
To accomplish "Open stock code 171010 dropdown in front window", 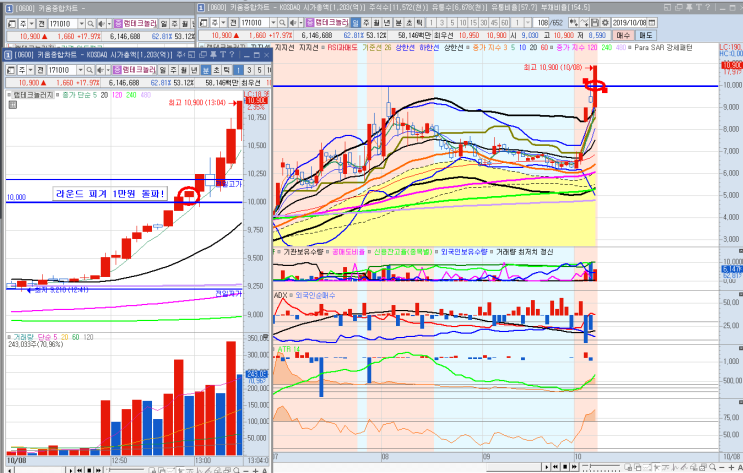I will coord(81,70).
